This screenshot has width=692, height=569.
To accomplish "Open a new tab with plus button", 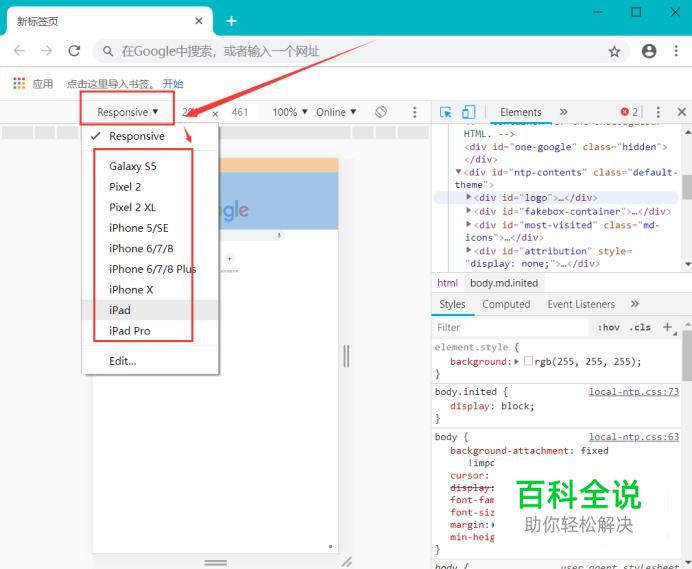I will click(231, 21).
